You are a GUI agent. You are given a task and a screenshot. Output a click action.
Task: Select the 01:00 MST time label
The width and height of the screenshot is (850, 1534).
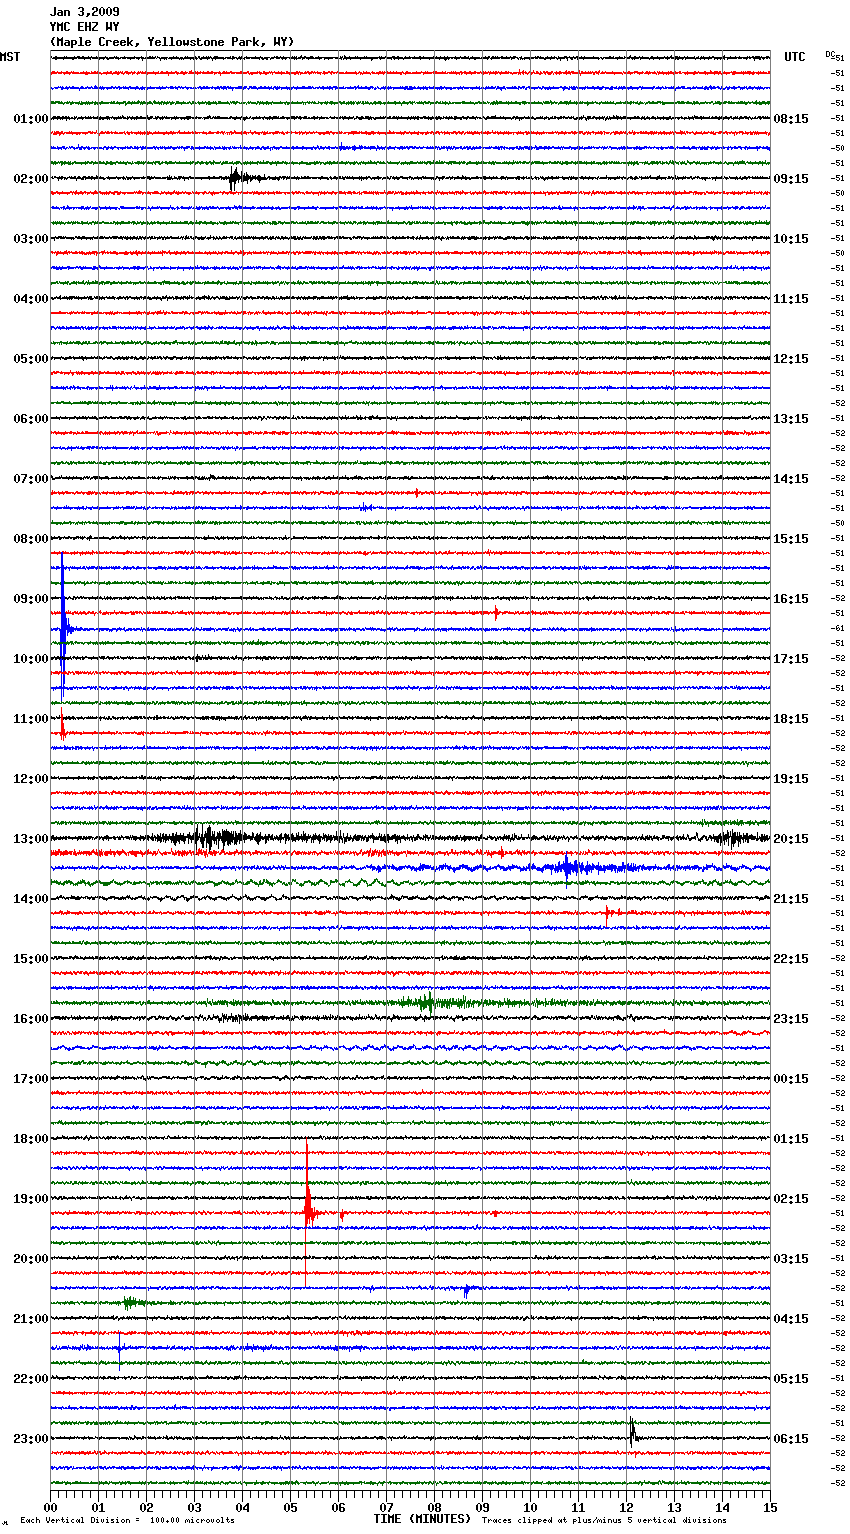coord(31,119)
